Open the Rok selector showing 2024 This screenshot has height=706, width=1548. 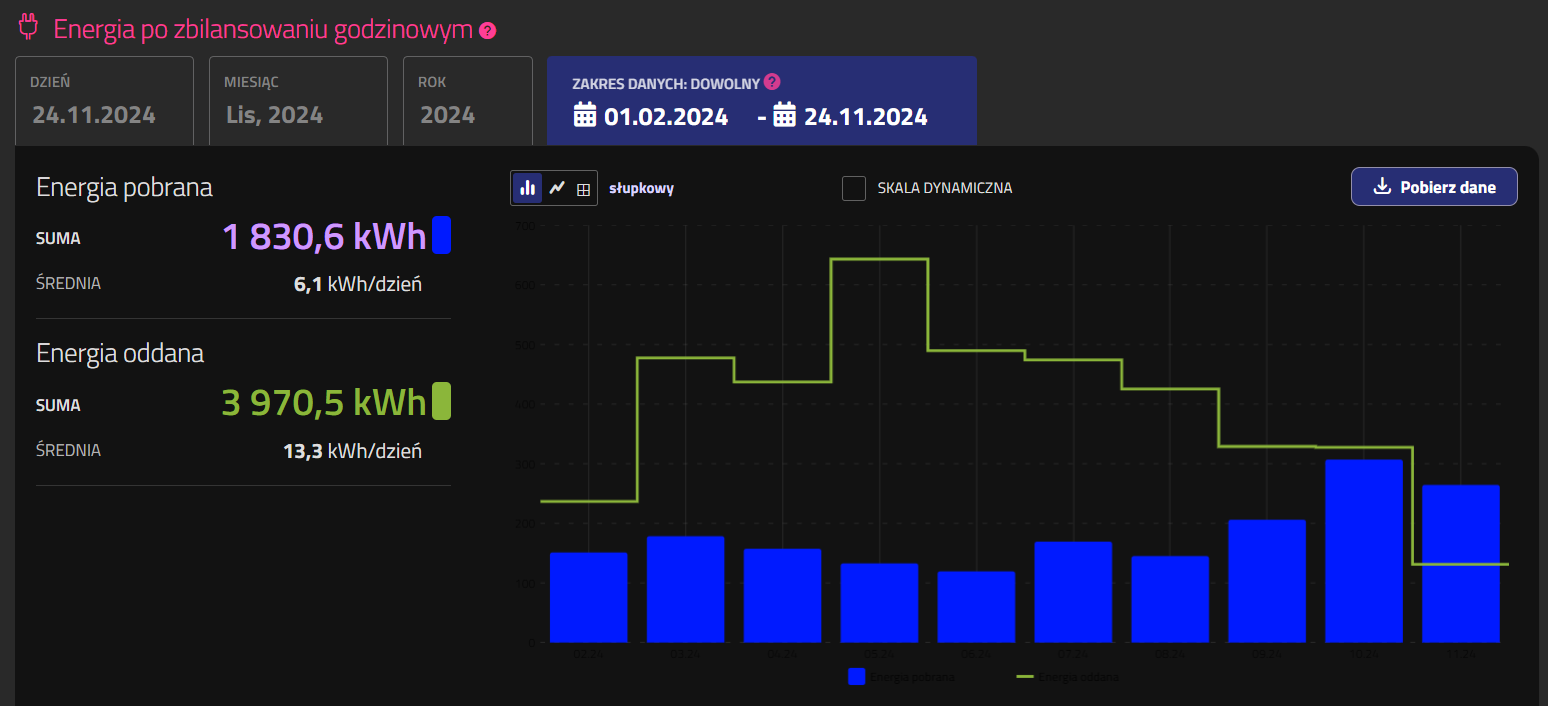467,100
